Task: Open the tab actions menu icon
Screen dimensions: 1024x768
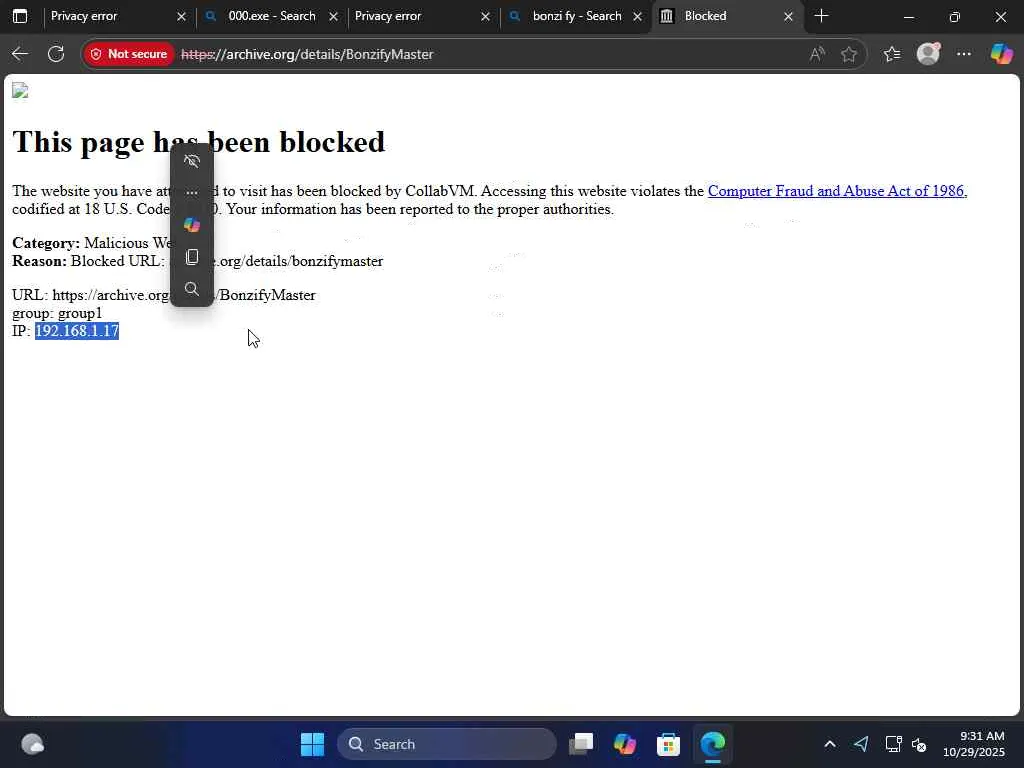Action: (20, 16)
